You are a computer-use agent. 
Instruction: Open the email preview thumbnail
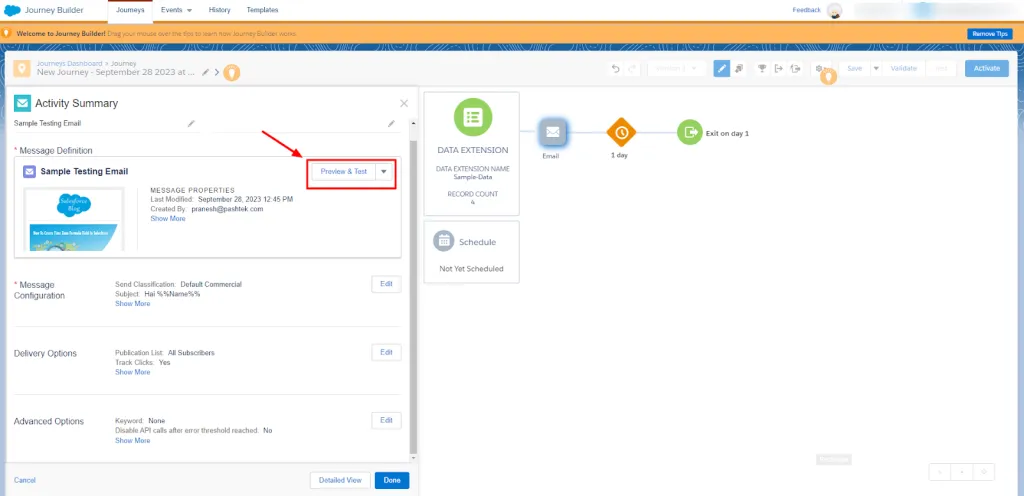[x=74, y=219]
